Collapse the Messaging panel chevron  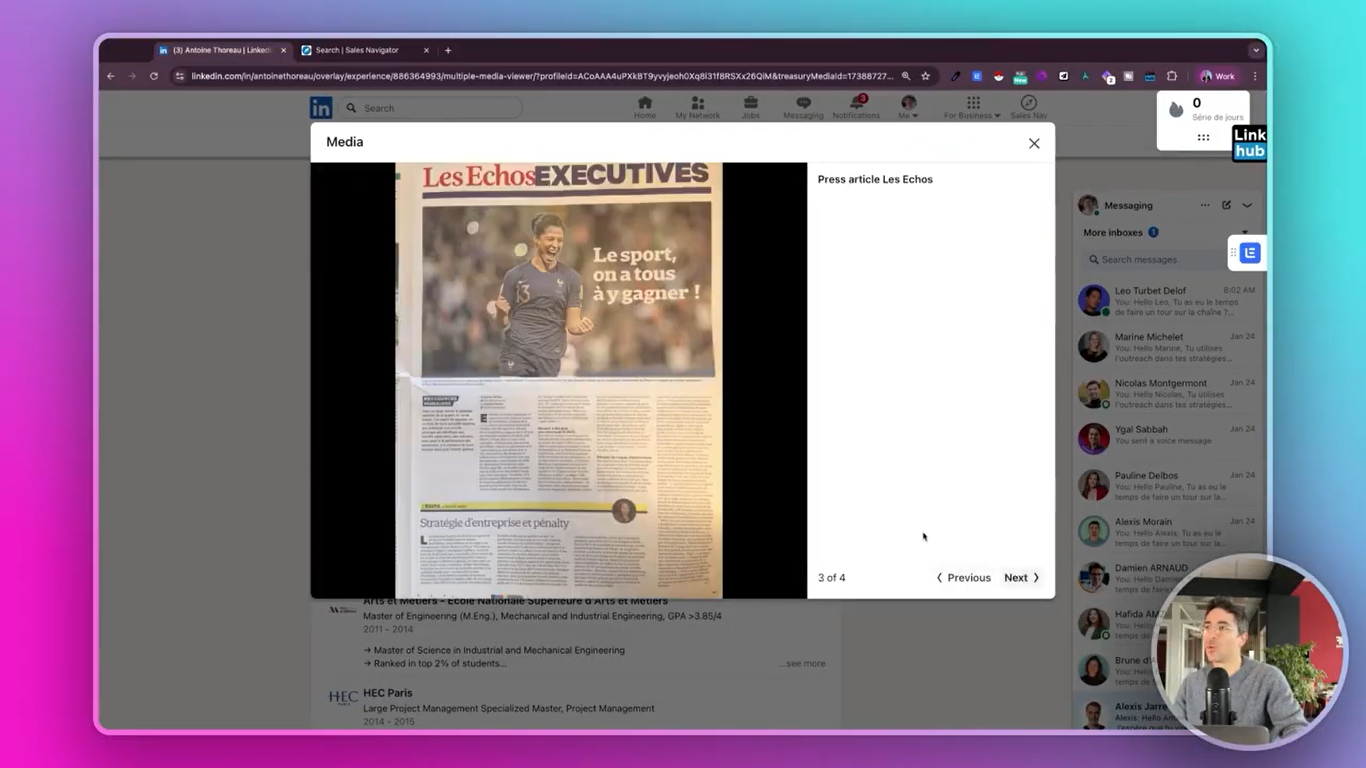pos(1247,205)
